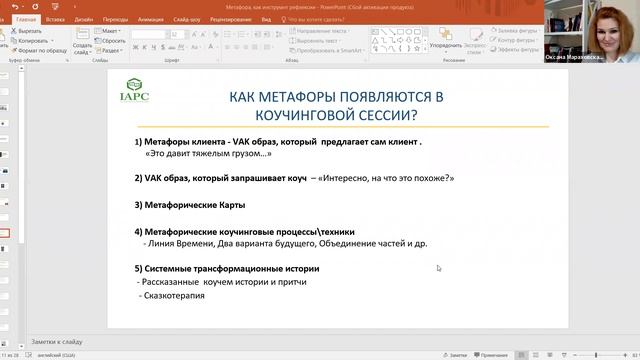The image size is (640, 360).
Task: Open the font name combo box
Action: coord(151,35)
